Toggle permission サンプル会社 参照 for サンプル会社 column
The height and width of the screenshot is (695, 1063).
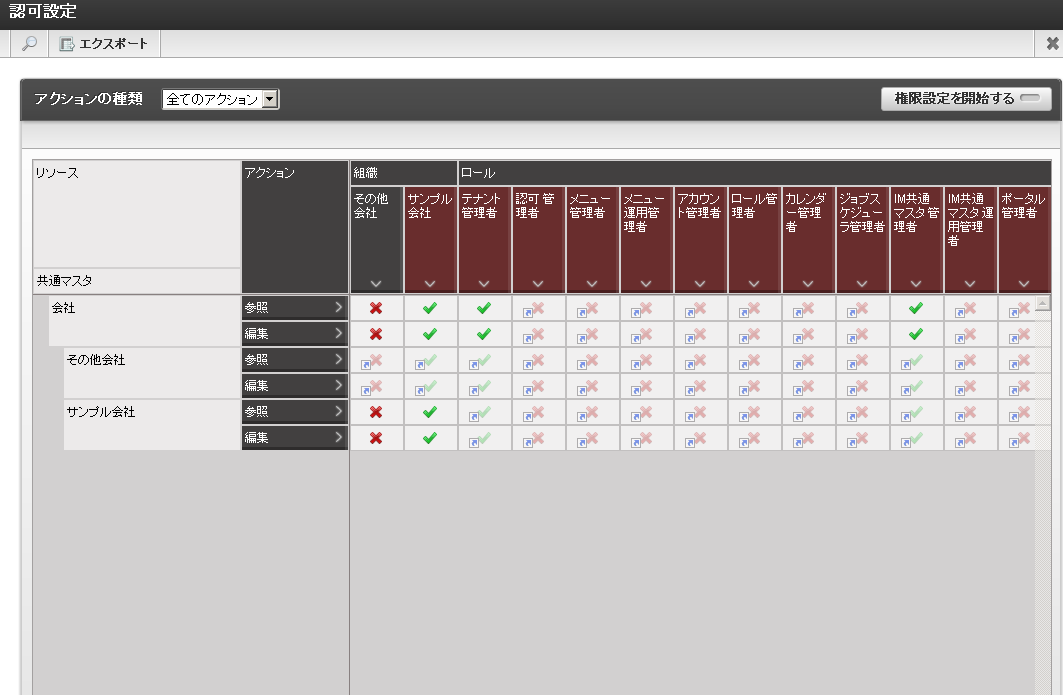click(x=430, y=412)
